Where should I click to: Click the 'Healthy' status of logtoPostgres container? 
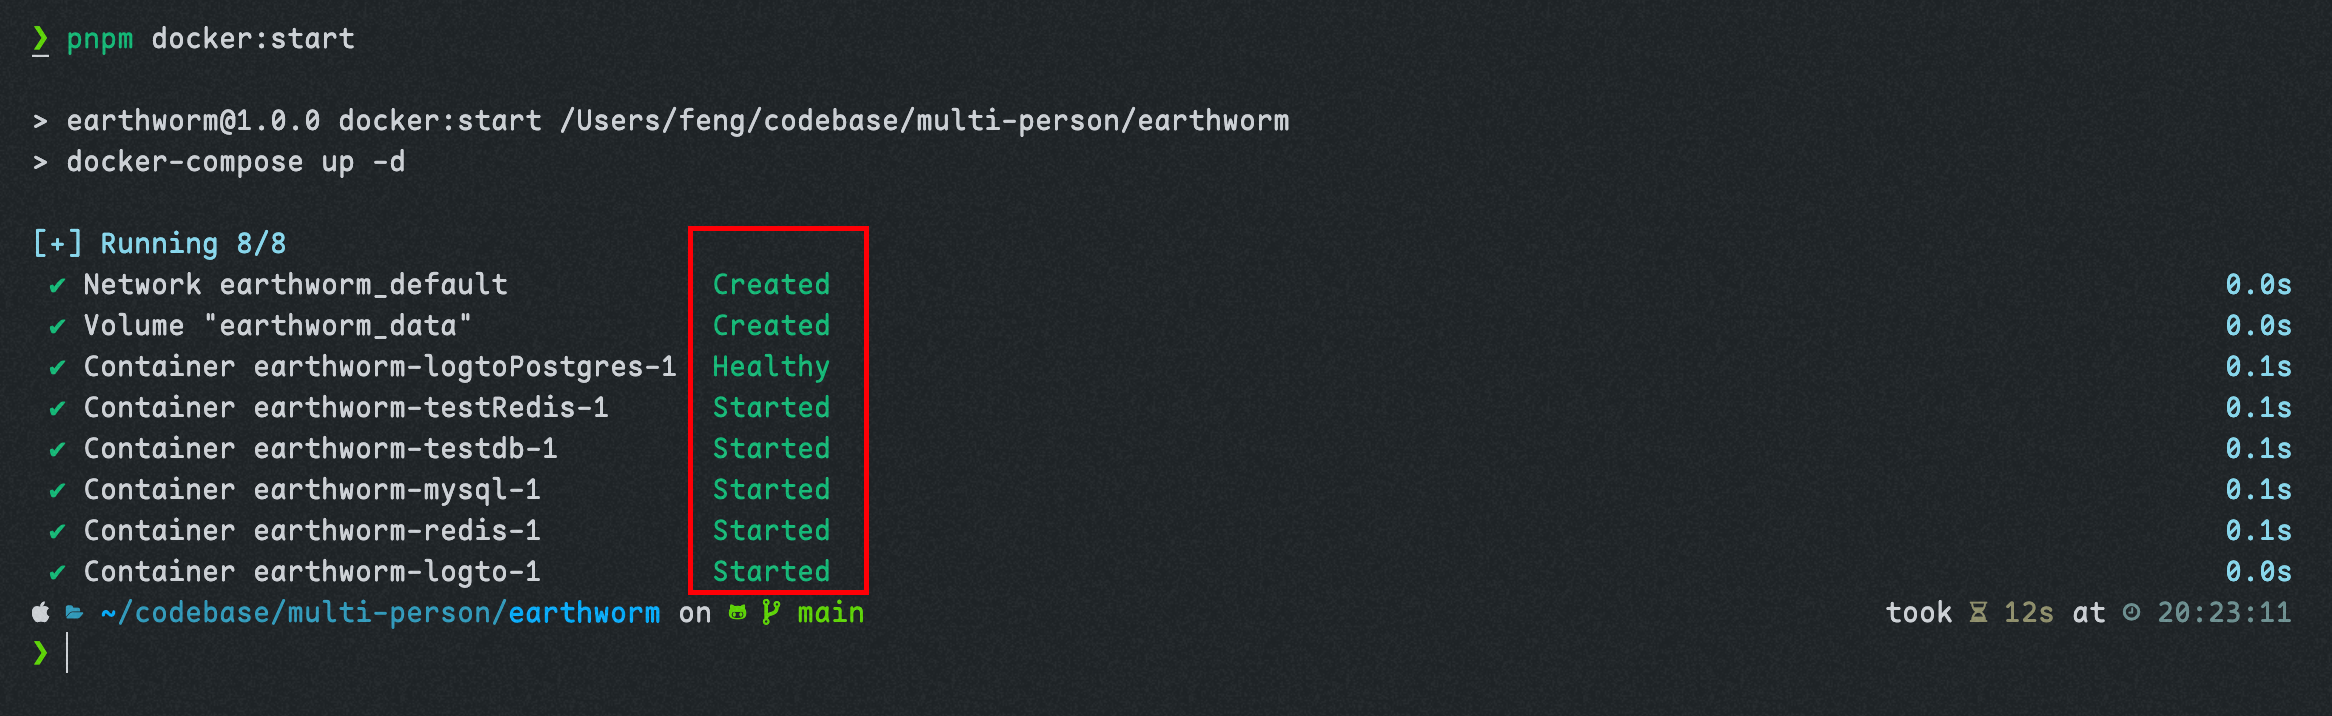(771, 367)
